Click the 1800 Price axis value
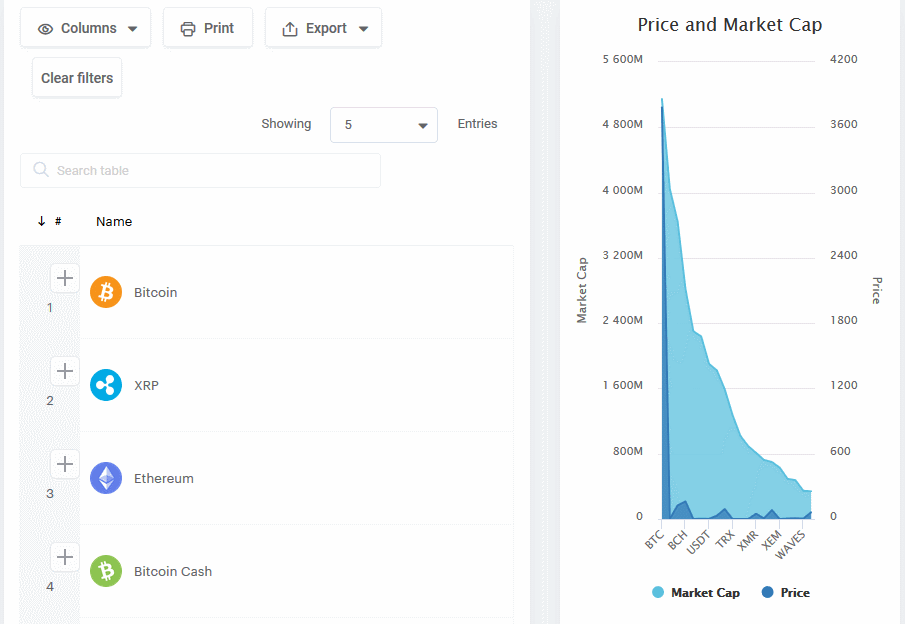Image resolution: width=905 pixels, height=624 pixels. pyautogui.click(x=844, y=320)
